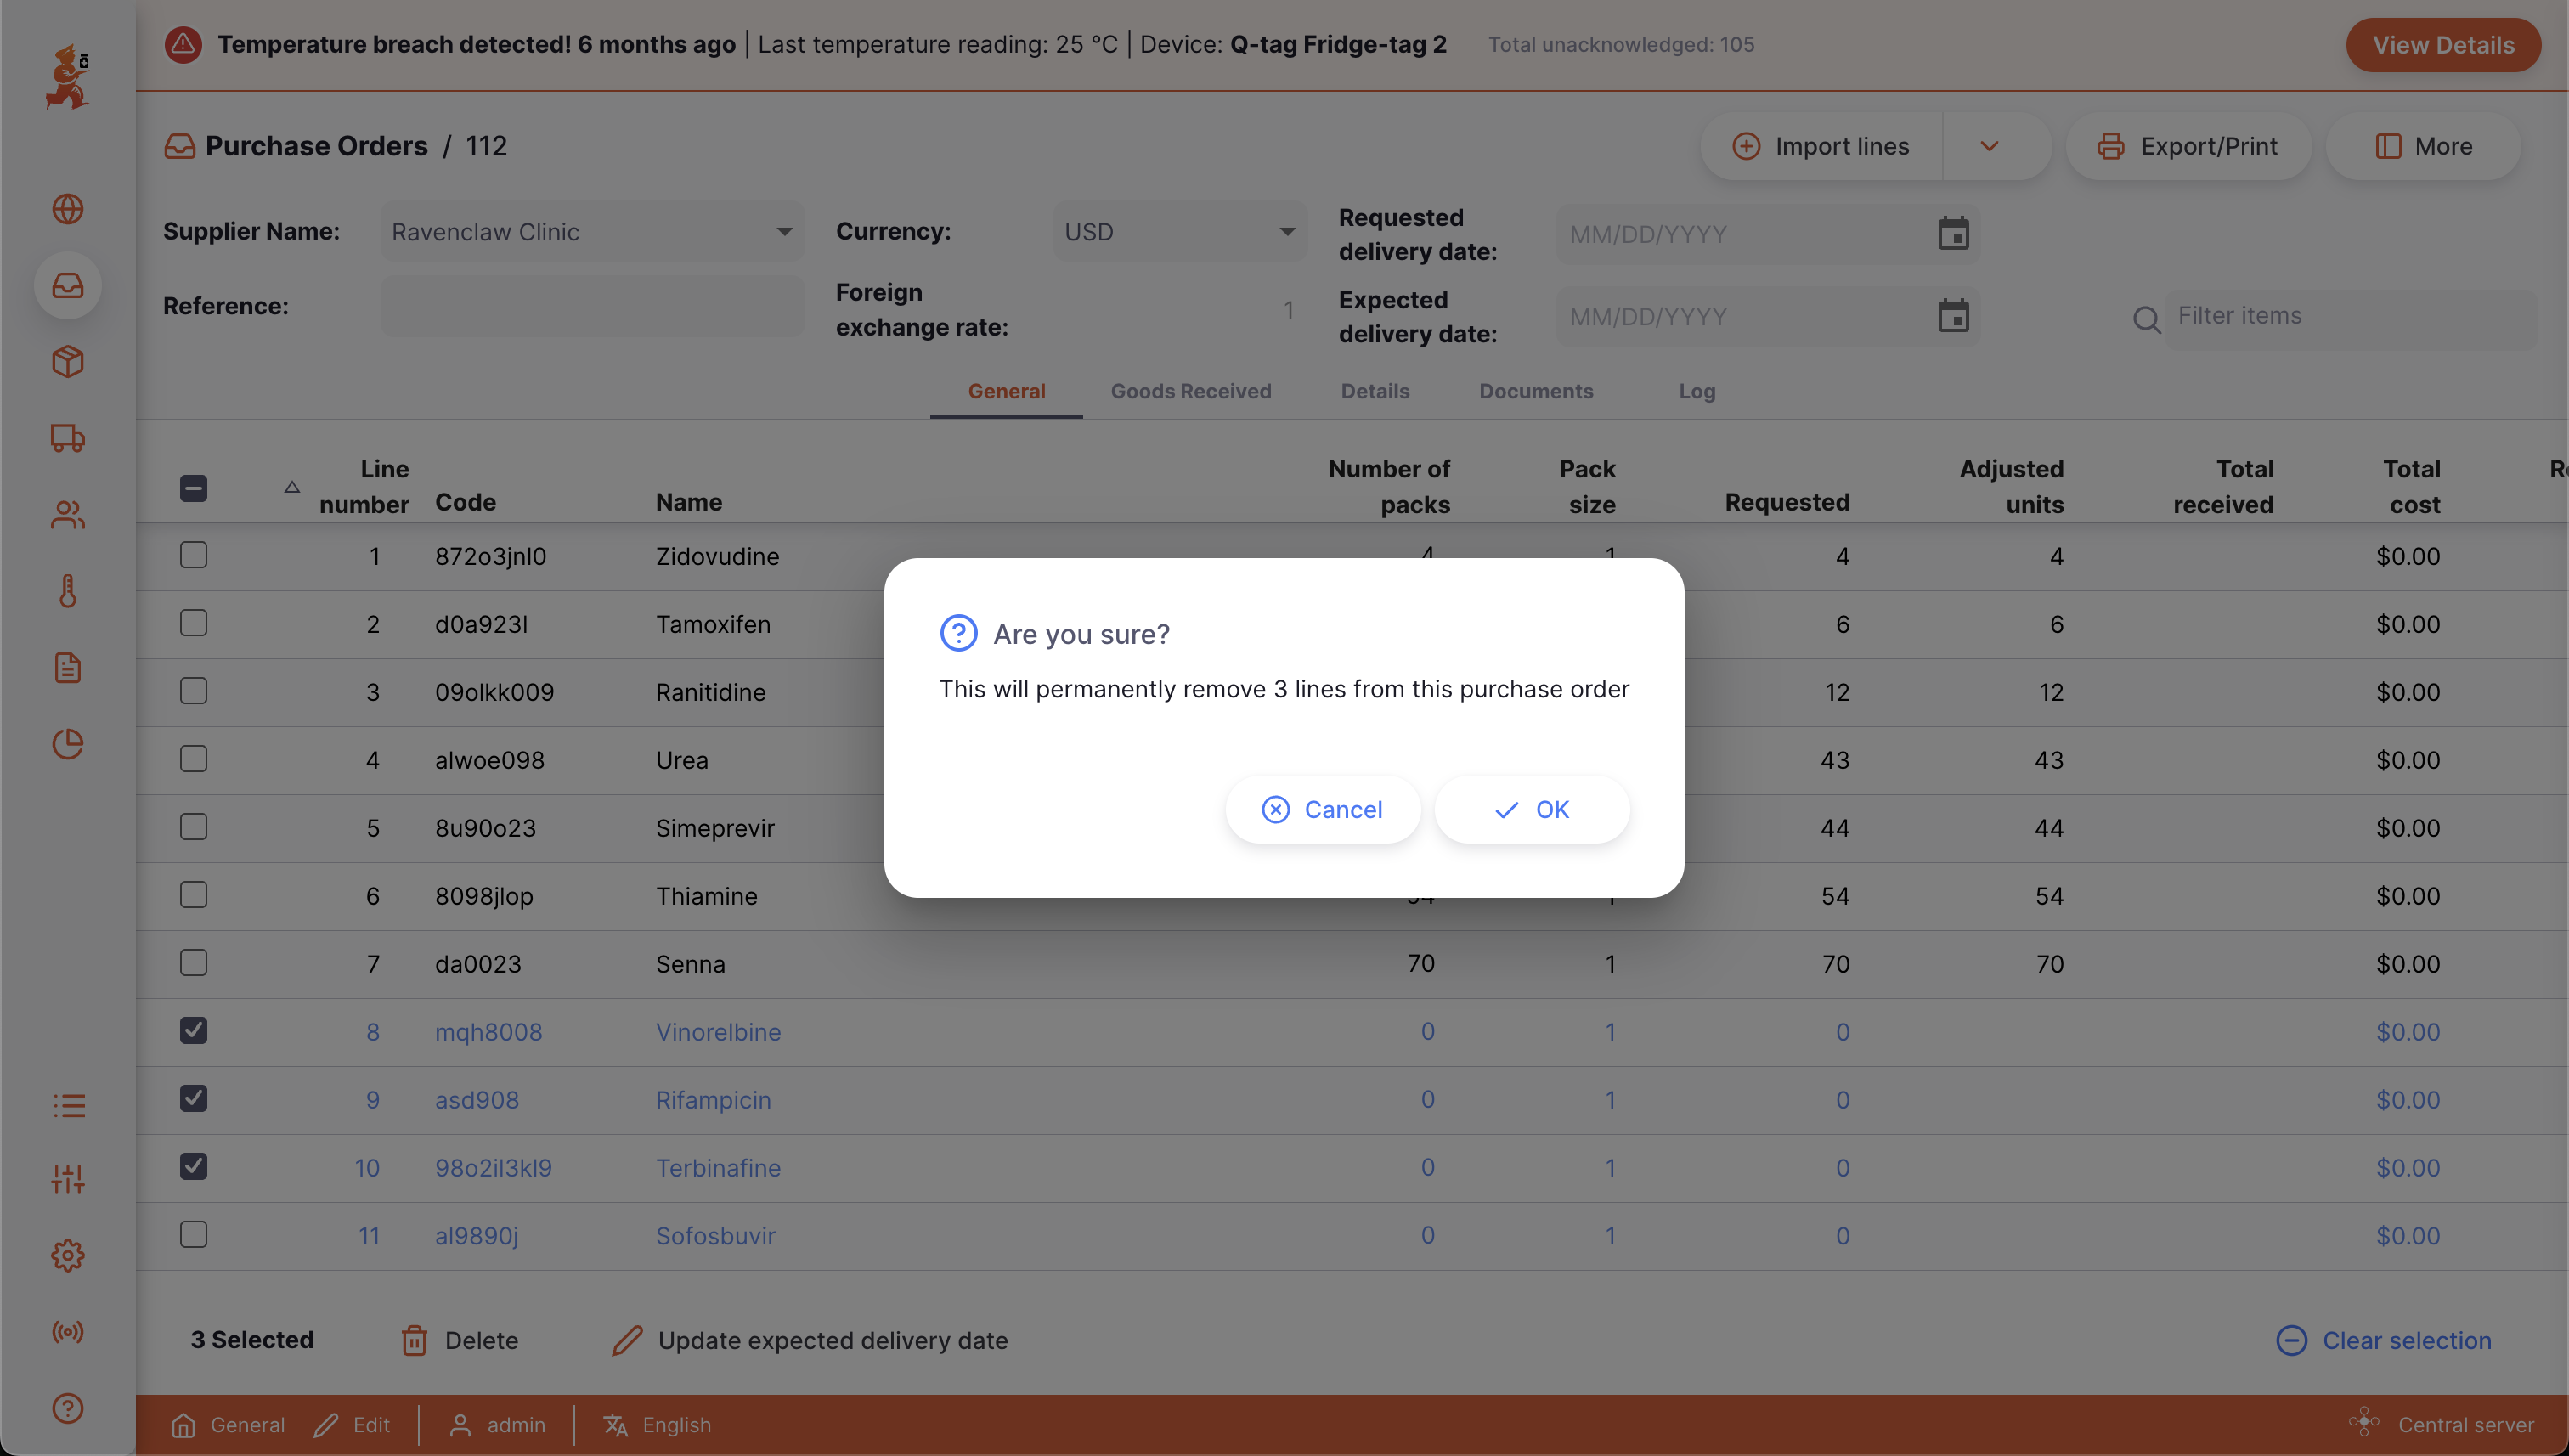Open the Catalogue box icon in sidebar
The image size is (2569, 1456).
[67, 362]
